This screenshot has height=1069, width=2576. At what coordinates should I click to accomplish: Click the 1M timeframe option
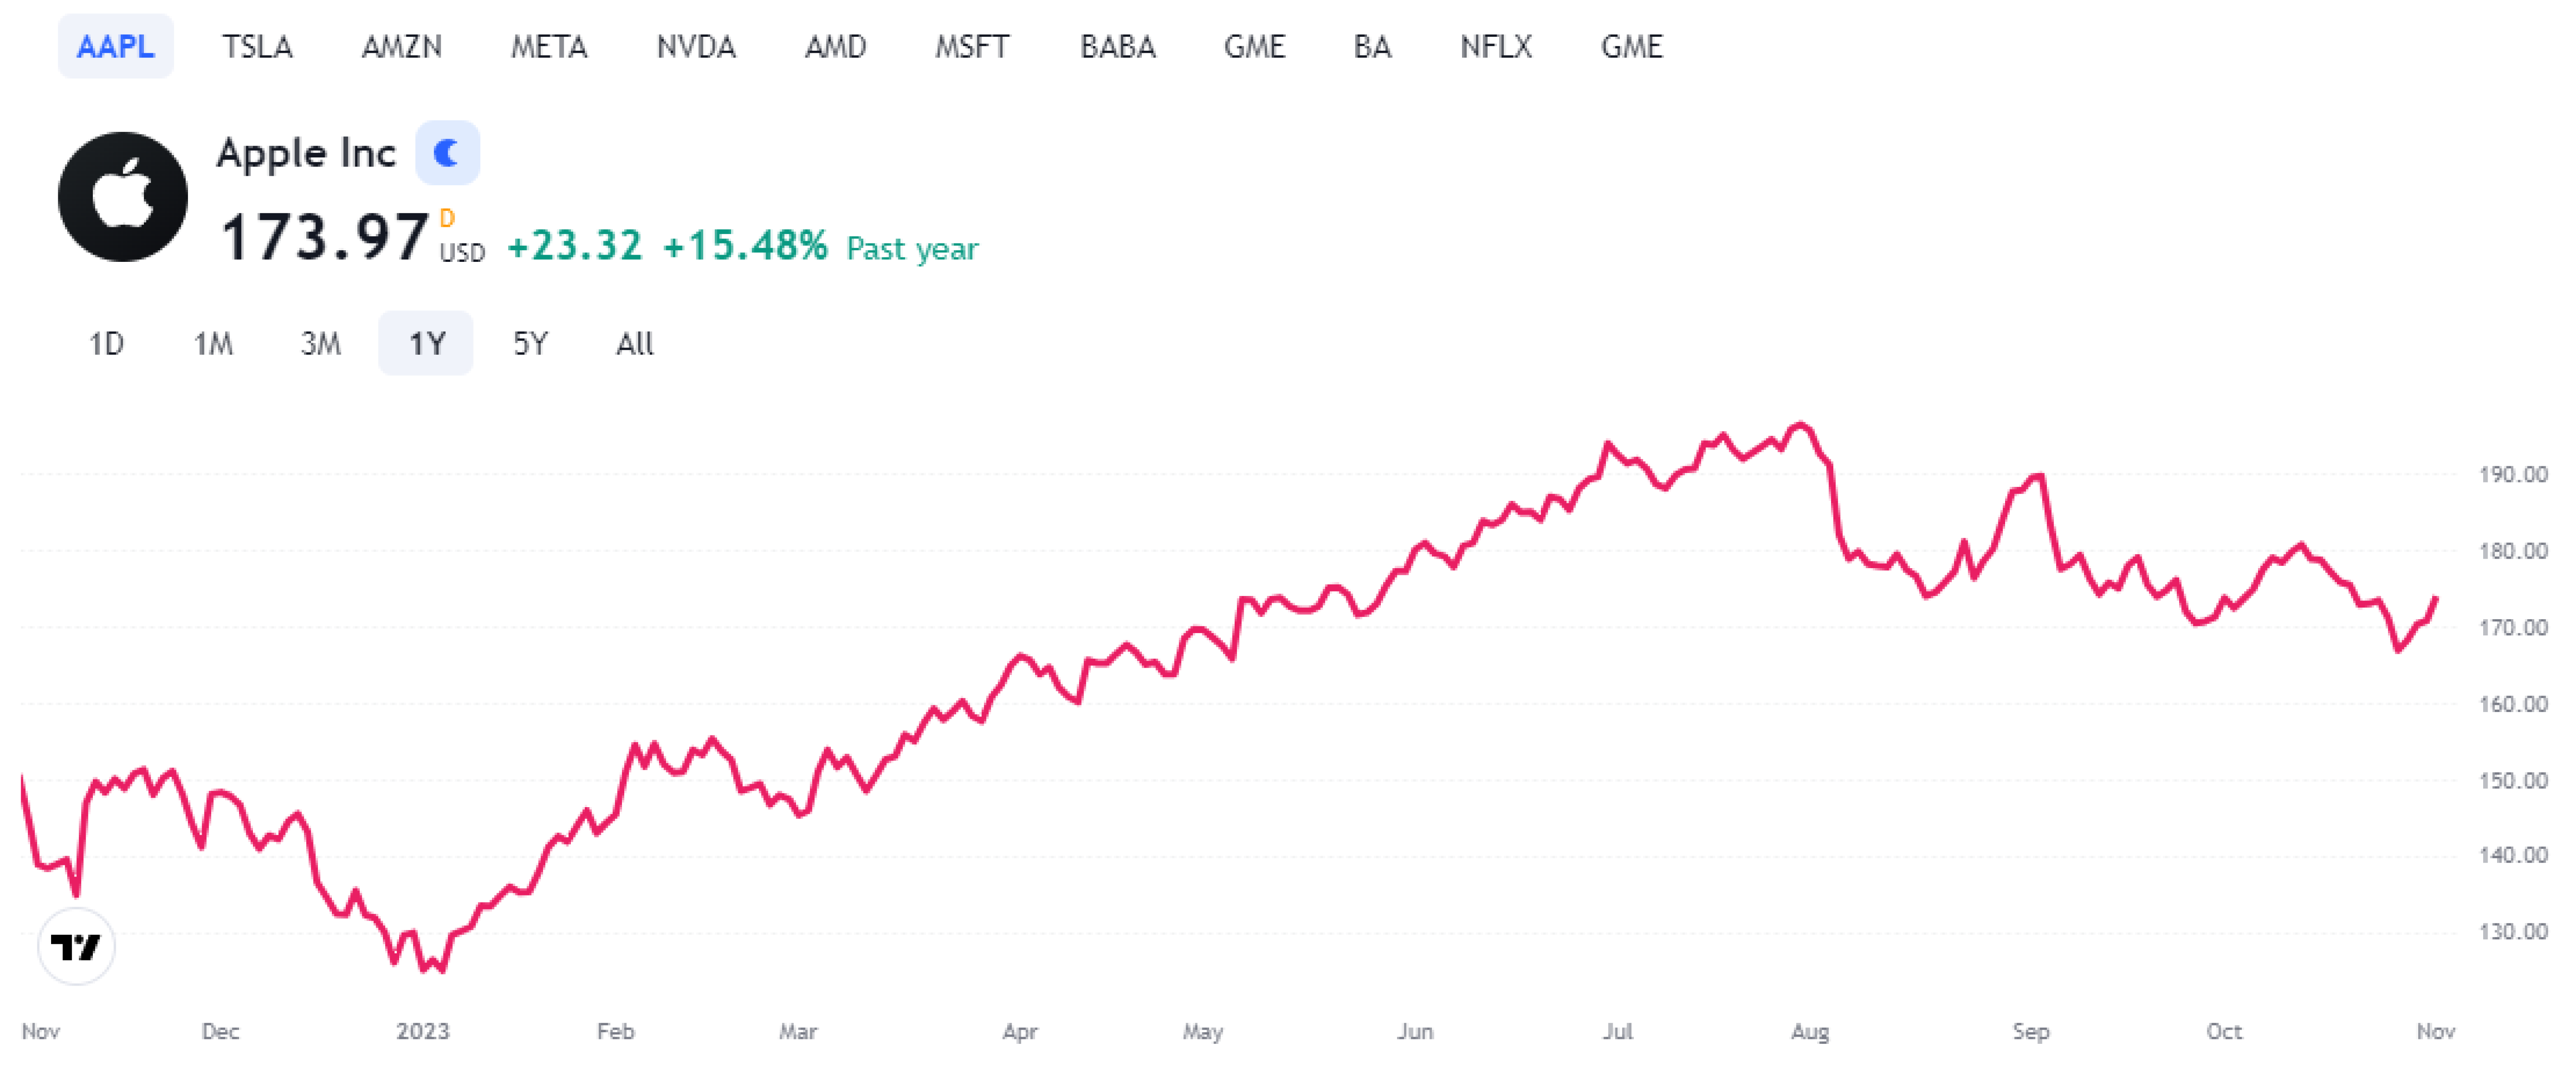point(213,343)
